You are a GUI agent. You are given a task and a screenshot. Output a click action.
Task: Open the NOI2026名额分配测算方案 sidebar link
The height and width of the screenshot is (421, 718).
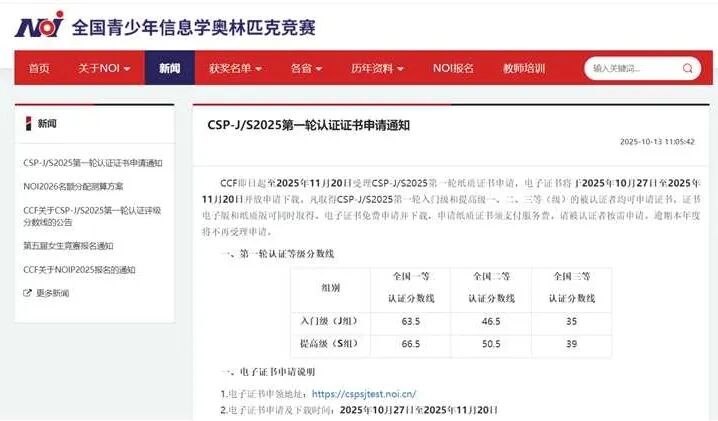(x=73, y=186)
